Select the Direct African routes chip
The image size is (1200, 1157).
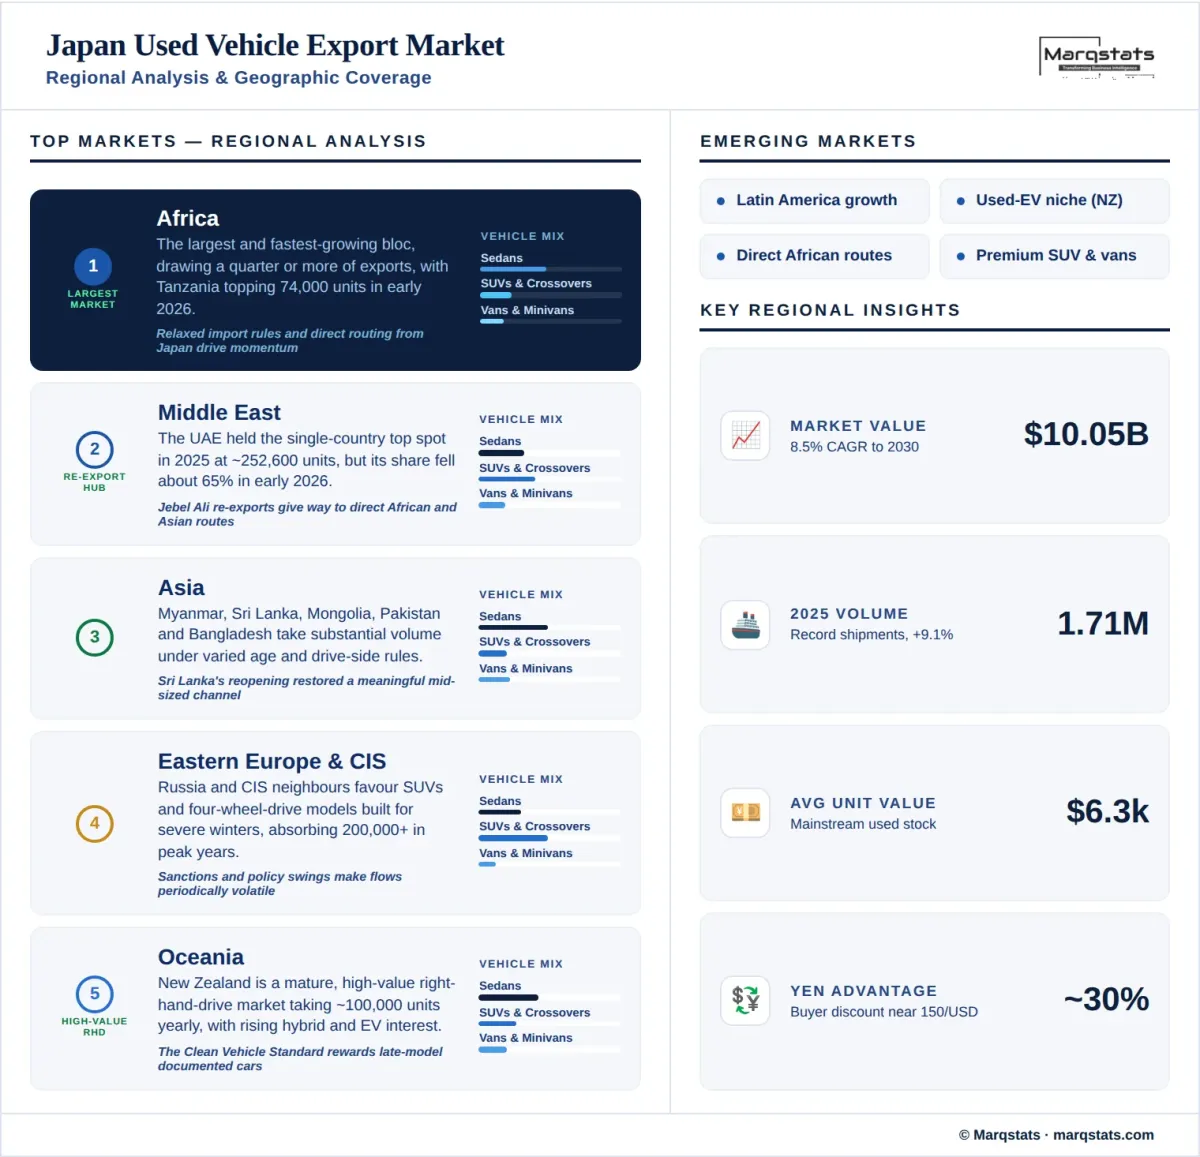click(x=815, y=256)
